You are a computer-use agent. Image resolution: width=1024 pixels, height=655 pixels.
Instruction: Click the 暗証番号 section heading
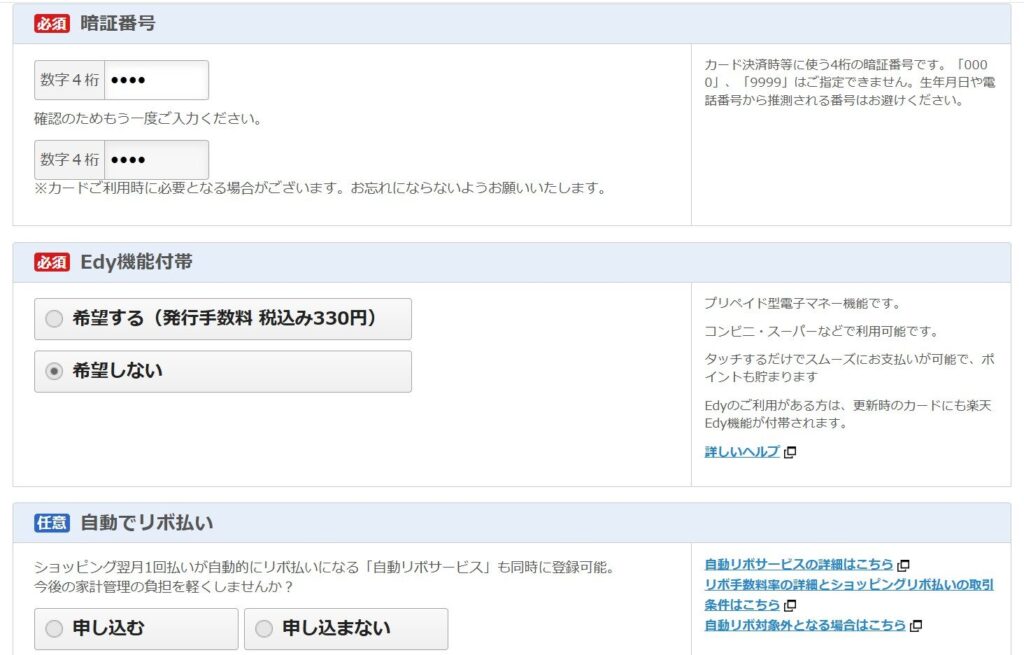(118, 24)
